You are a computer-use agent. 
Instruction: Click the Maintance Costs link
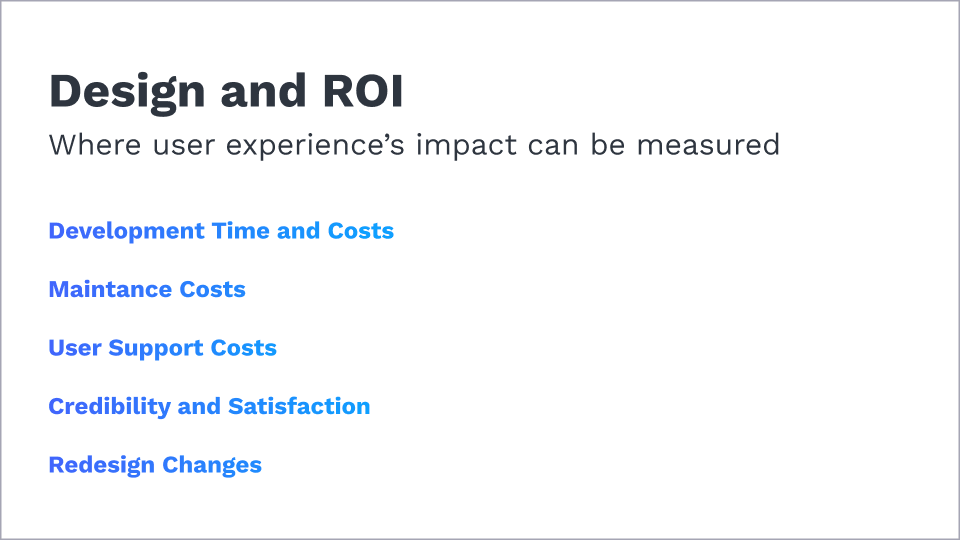click(147, 290)
